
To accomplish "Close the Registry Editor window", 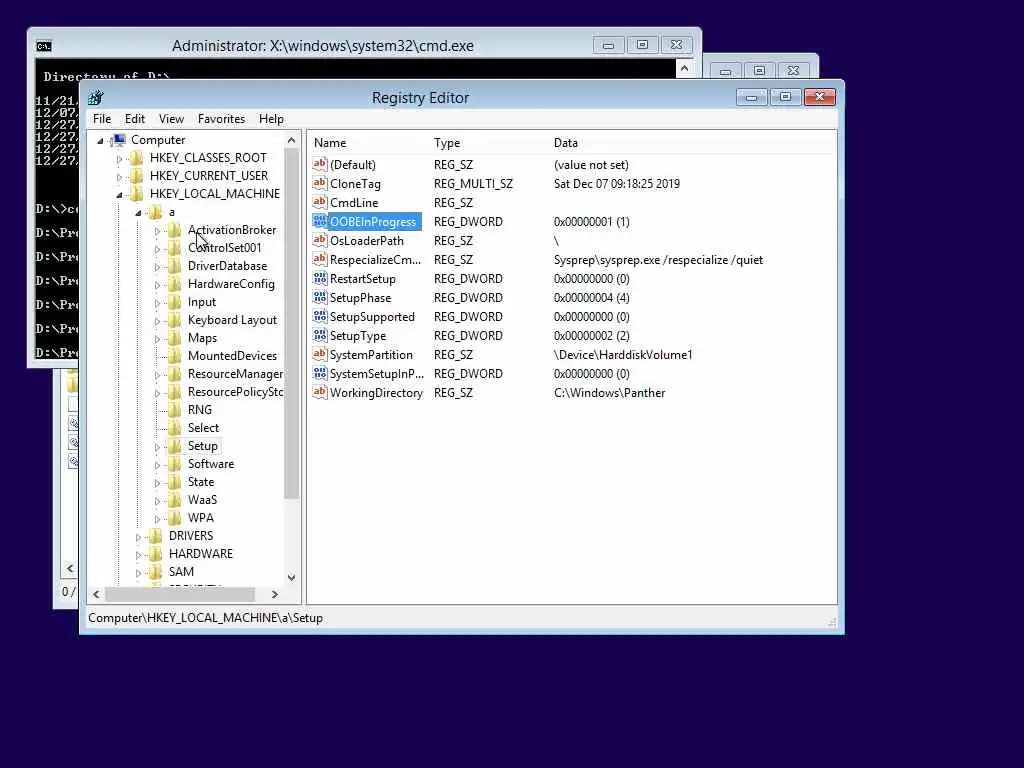I will pyautogui.click(x=820, y=97).
